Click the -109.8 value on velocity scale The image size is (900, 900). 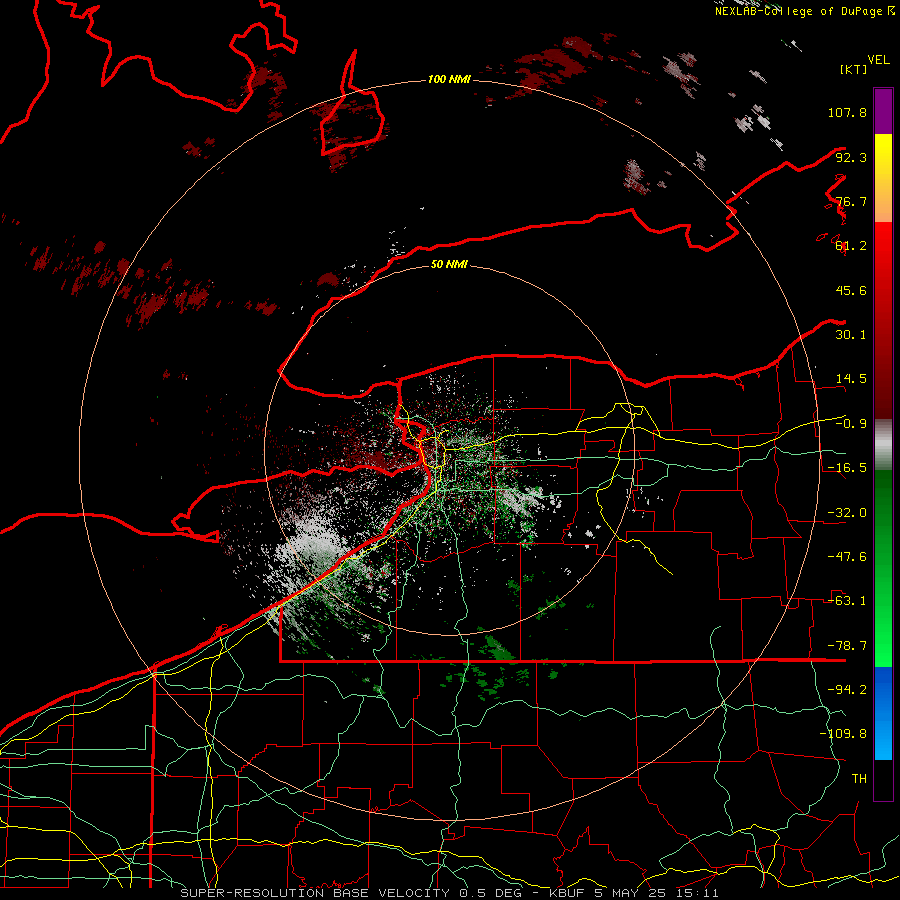pyautogui.click(x=843, y=734)
